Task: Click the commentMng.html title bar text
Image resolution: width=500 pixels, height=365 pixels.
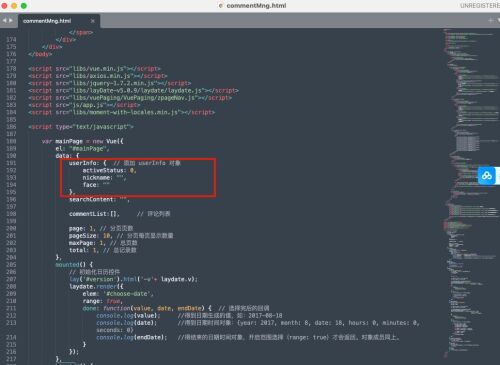Action: click(x=256, y=6)
